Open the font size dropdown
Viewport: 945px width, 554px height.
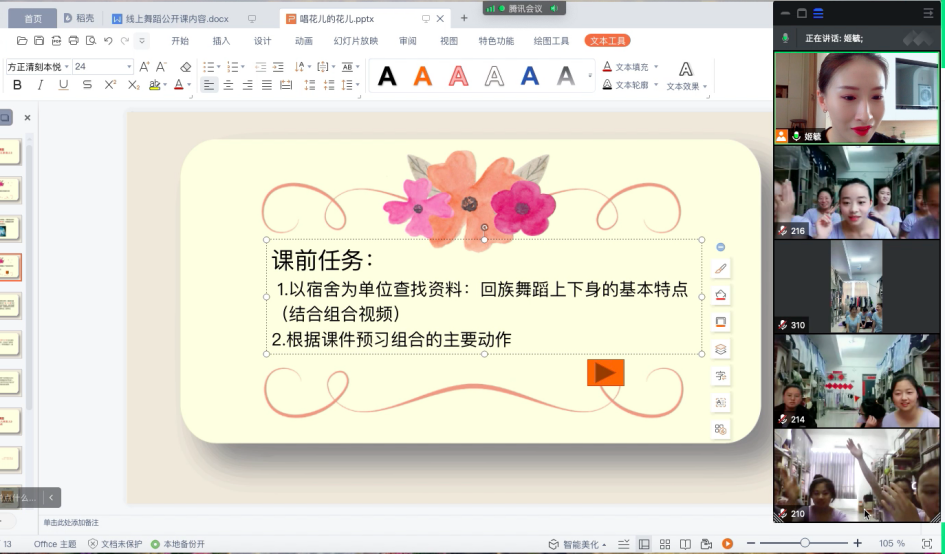129,67
